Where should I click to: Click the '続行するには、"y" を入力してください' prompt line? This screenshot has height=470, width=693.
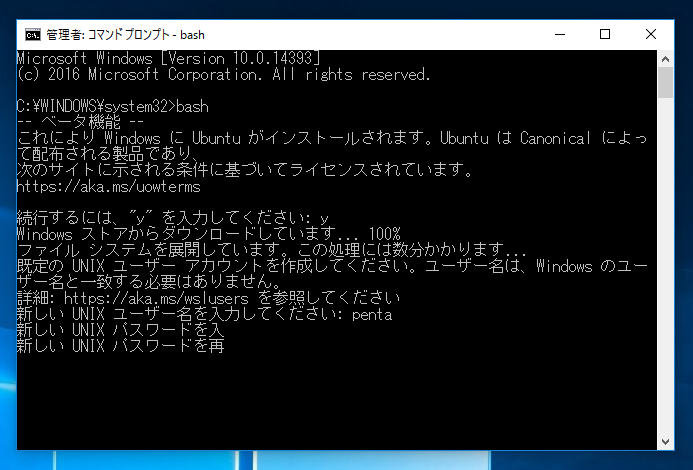click(x=173, y=218)
